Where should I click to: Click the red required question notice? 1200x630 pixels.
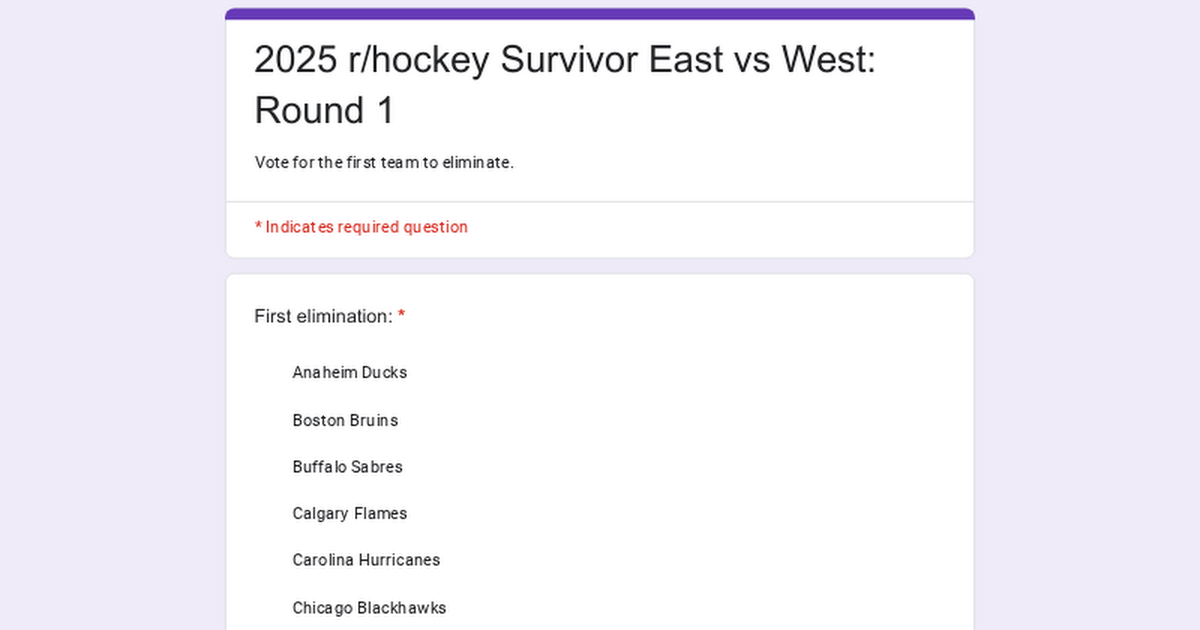click(361, 227)
